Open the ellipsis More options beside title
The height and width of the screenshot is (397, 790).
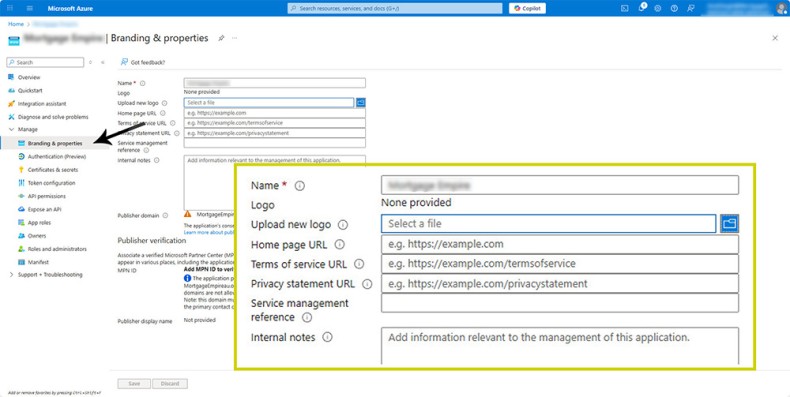[x=235, y=38]
